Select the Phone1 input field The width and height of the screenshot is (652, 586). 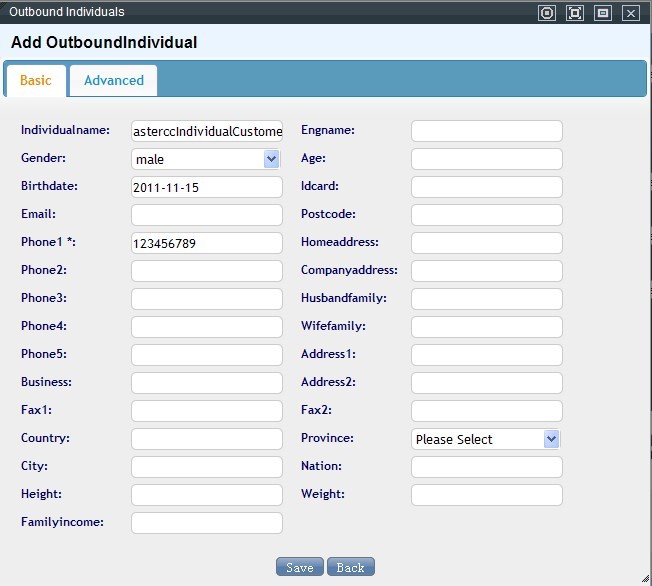207,243
